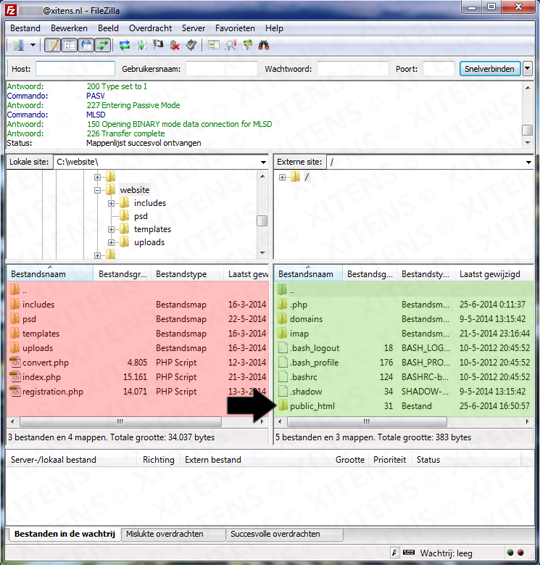This screenshot has width=540, height=565.
Task: Open the Site Manager icon
Action: point(18,45)
